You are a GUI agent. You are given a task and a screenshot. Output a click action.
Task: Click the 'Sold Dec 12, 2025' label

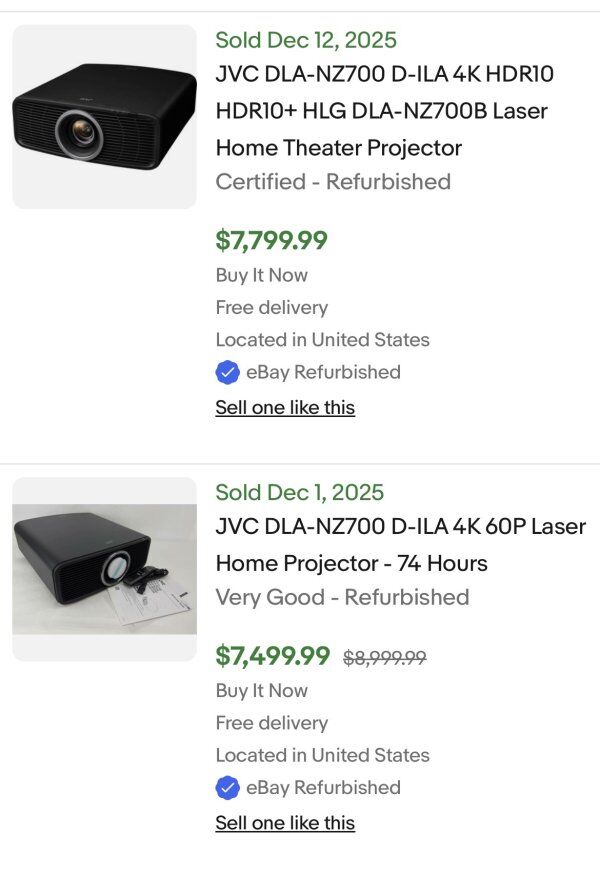[306, 40]
